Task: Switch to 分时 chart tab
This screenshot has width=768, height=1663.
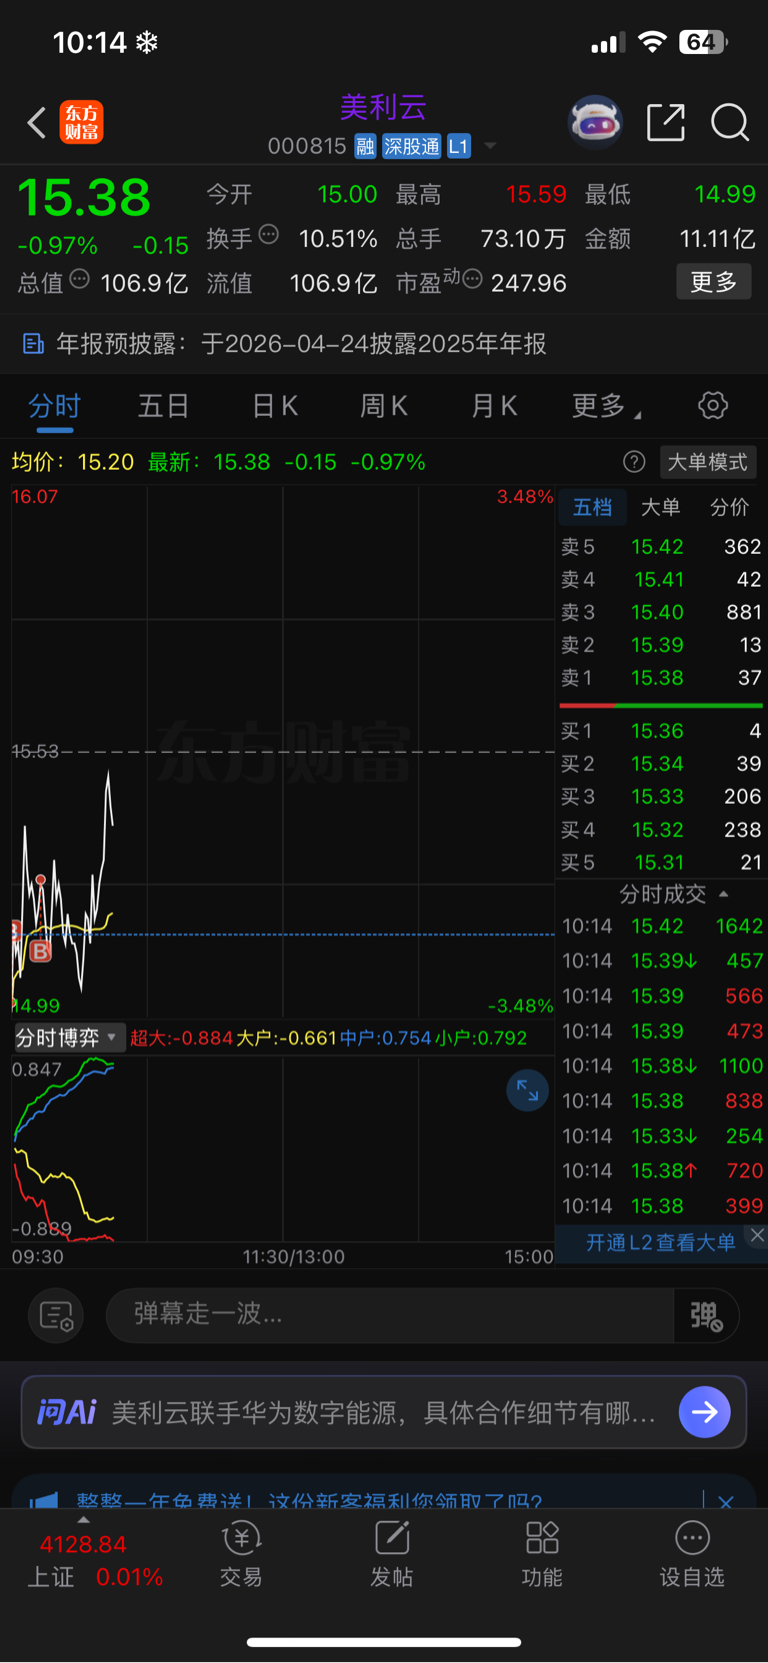Action: 54,406
